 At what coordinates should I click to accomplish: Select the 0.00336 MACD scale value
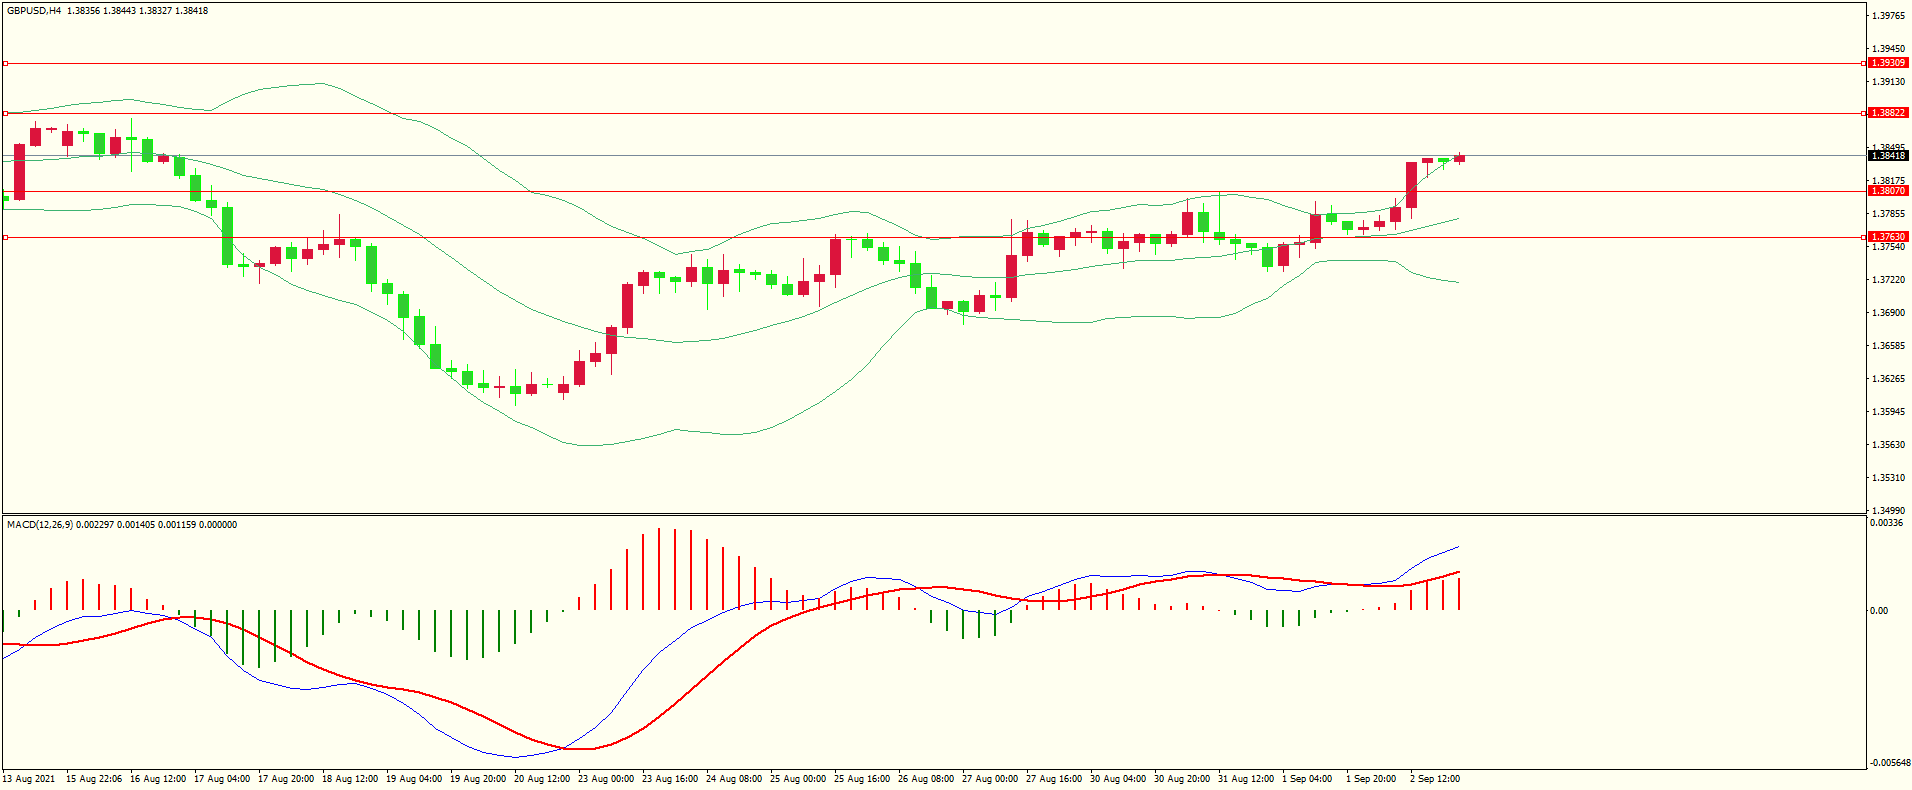[x=1886, y=523]
